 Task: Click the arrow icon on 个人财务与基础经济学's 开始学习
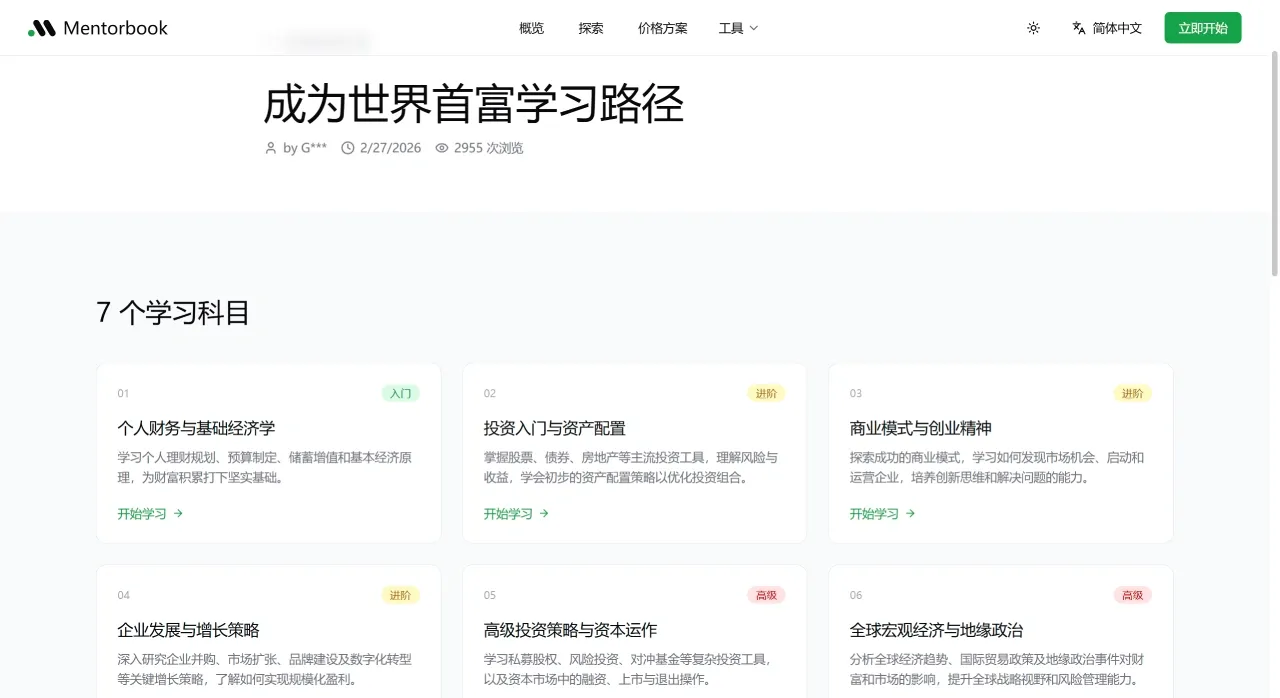[178, 513]
